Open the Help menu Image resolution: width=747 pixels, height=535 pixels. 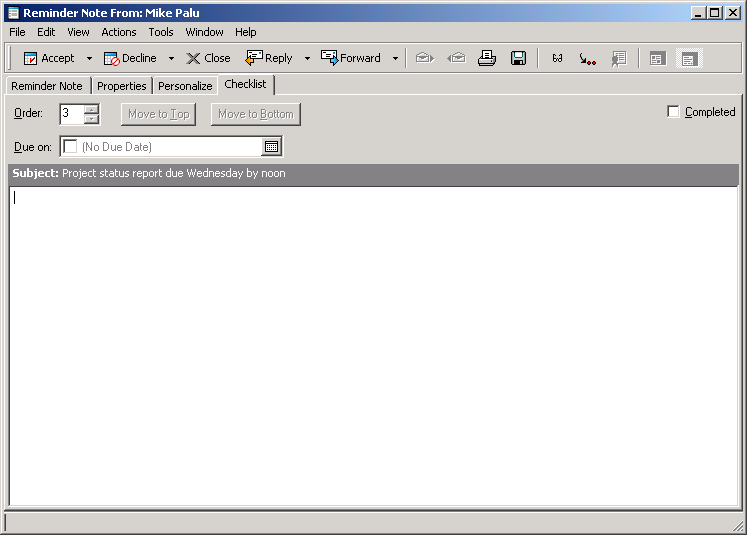[245, 32]
